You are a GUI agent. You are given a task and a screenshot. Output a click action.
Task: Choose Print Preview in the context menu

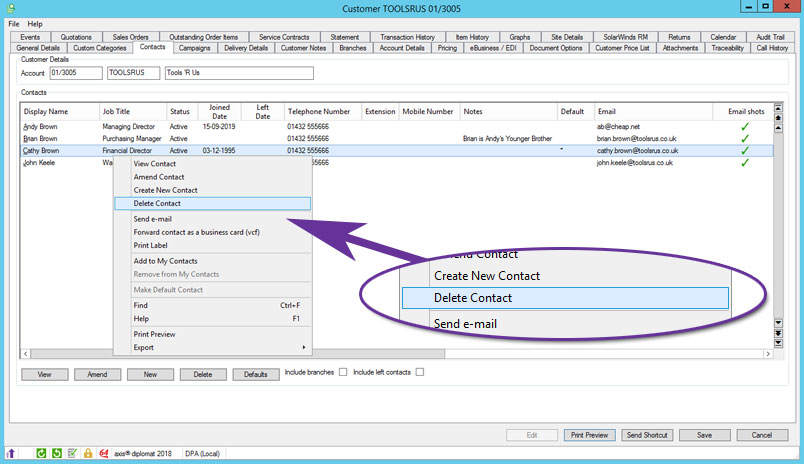tap(212, 334)
